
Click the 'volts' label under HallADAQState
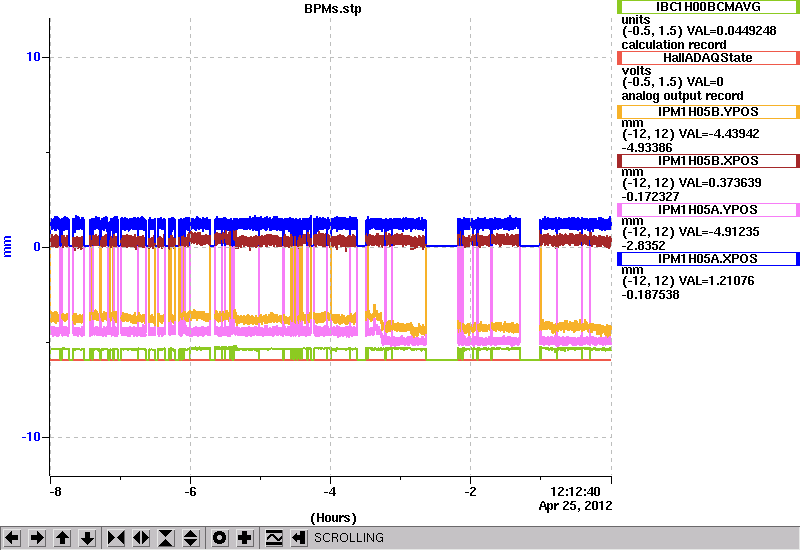click(636, 70)
